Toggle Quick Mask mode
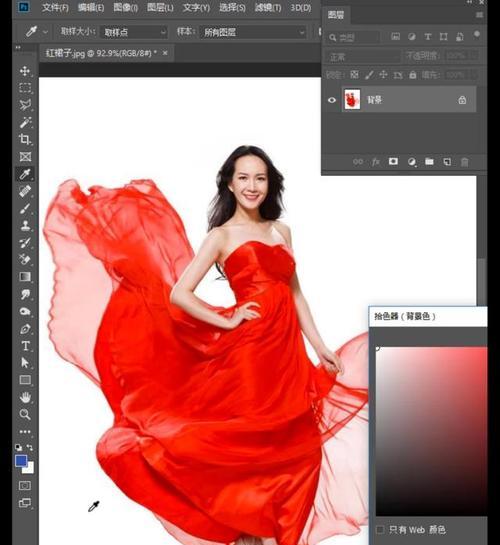Screen dimensions: 500x545 25,486
